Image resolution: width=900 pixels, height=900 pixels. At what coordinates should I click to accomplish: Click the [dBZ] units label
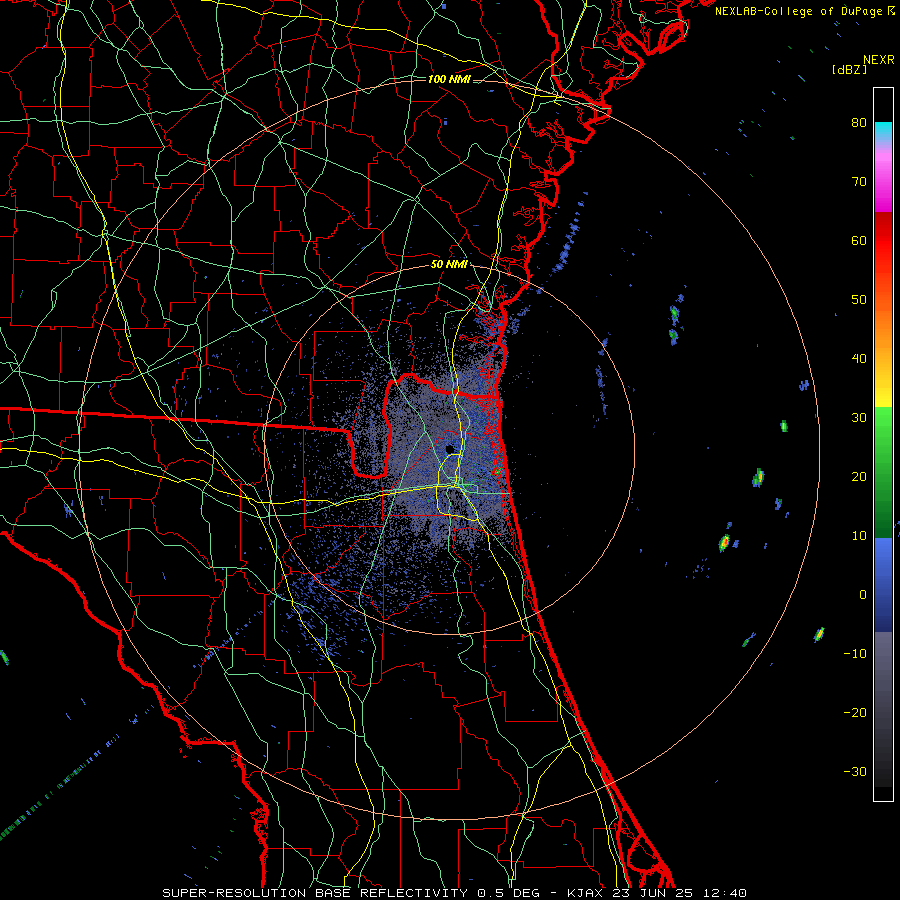pyautogui.click(x=849, y=70)
